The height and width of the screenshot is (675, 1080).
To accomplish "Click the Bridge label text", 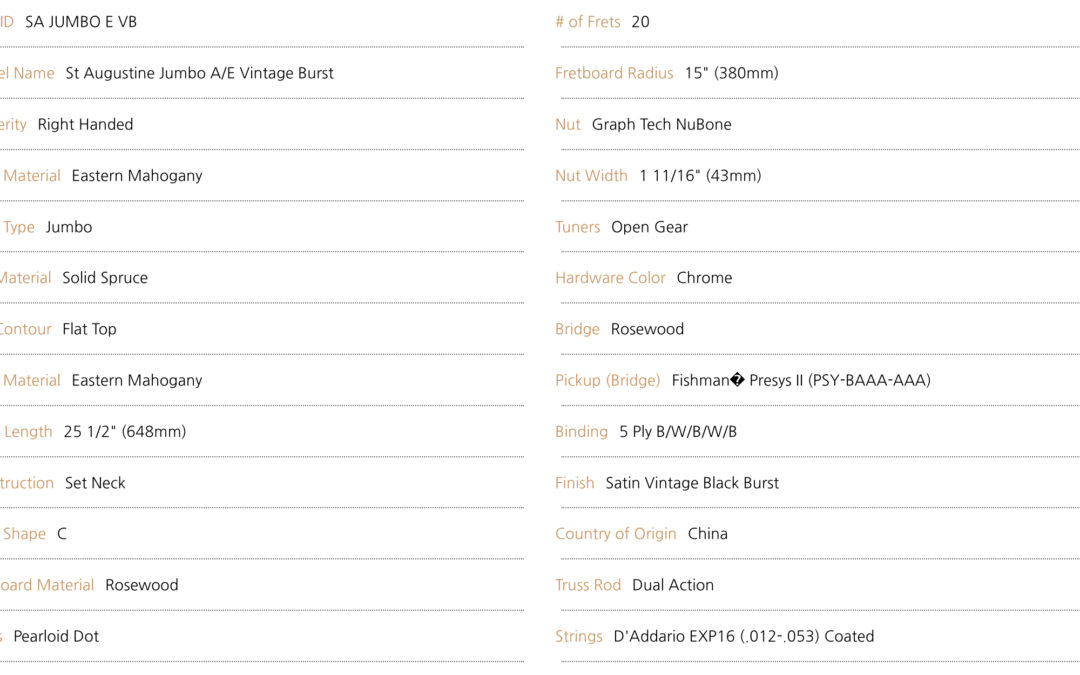I will pos(577,329).
